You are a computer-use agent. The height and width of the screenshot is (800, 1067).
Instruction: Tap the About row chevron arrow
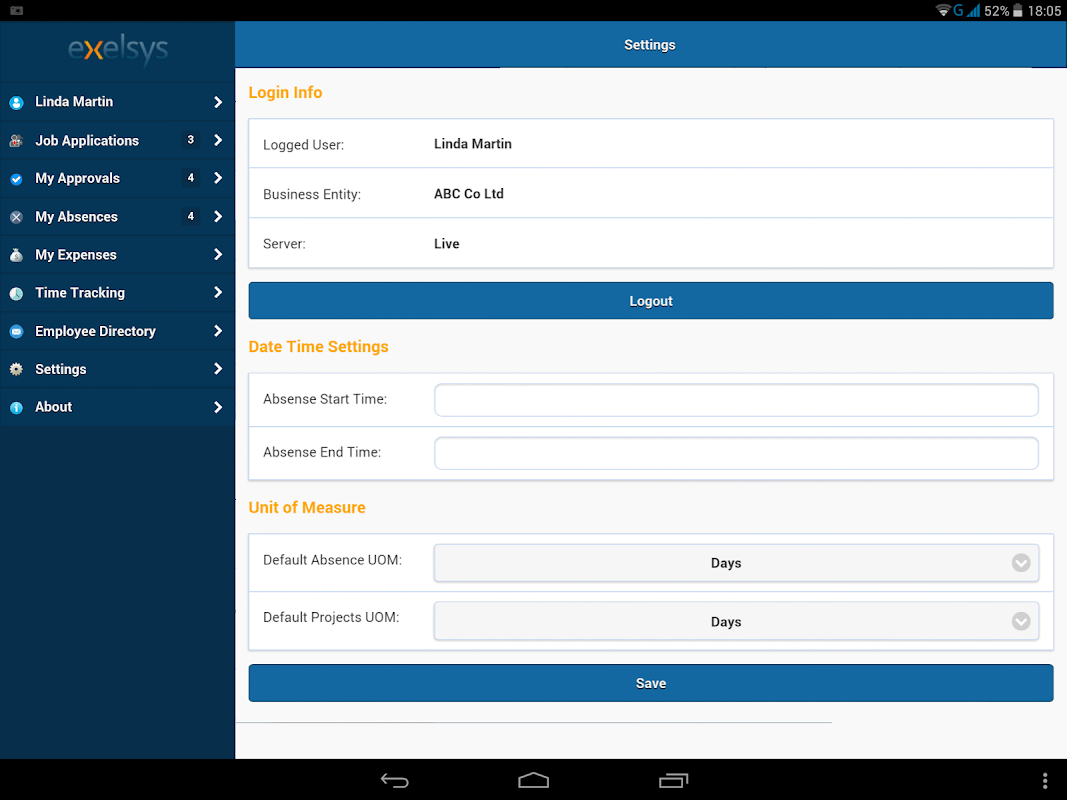point(218,407)
